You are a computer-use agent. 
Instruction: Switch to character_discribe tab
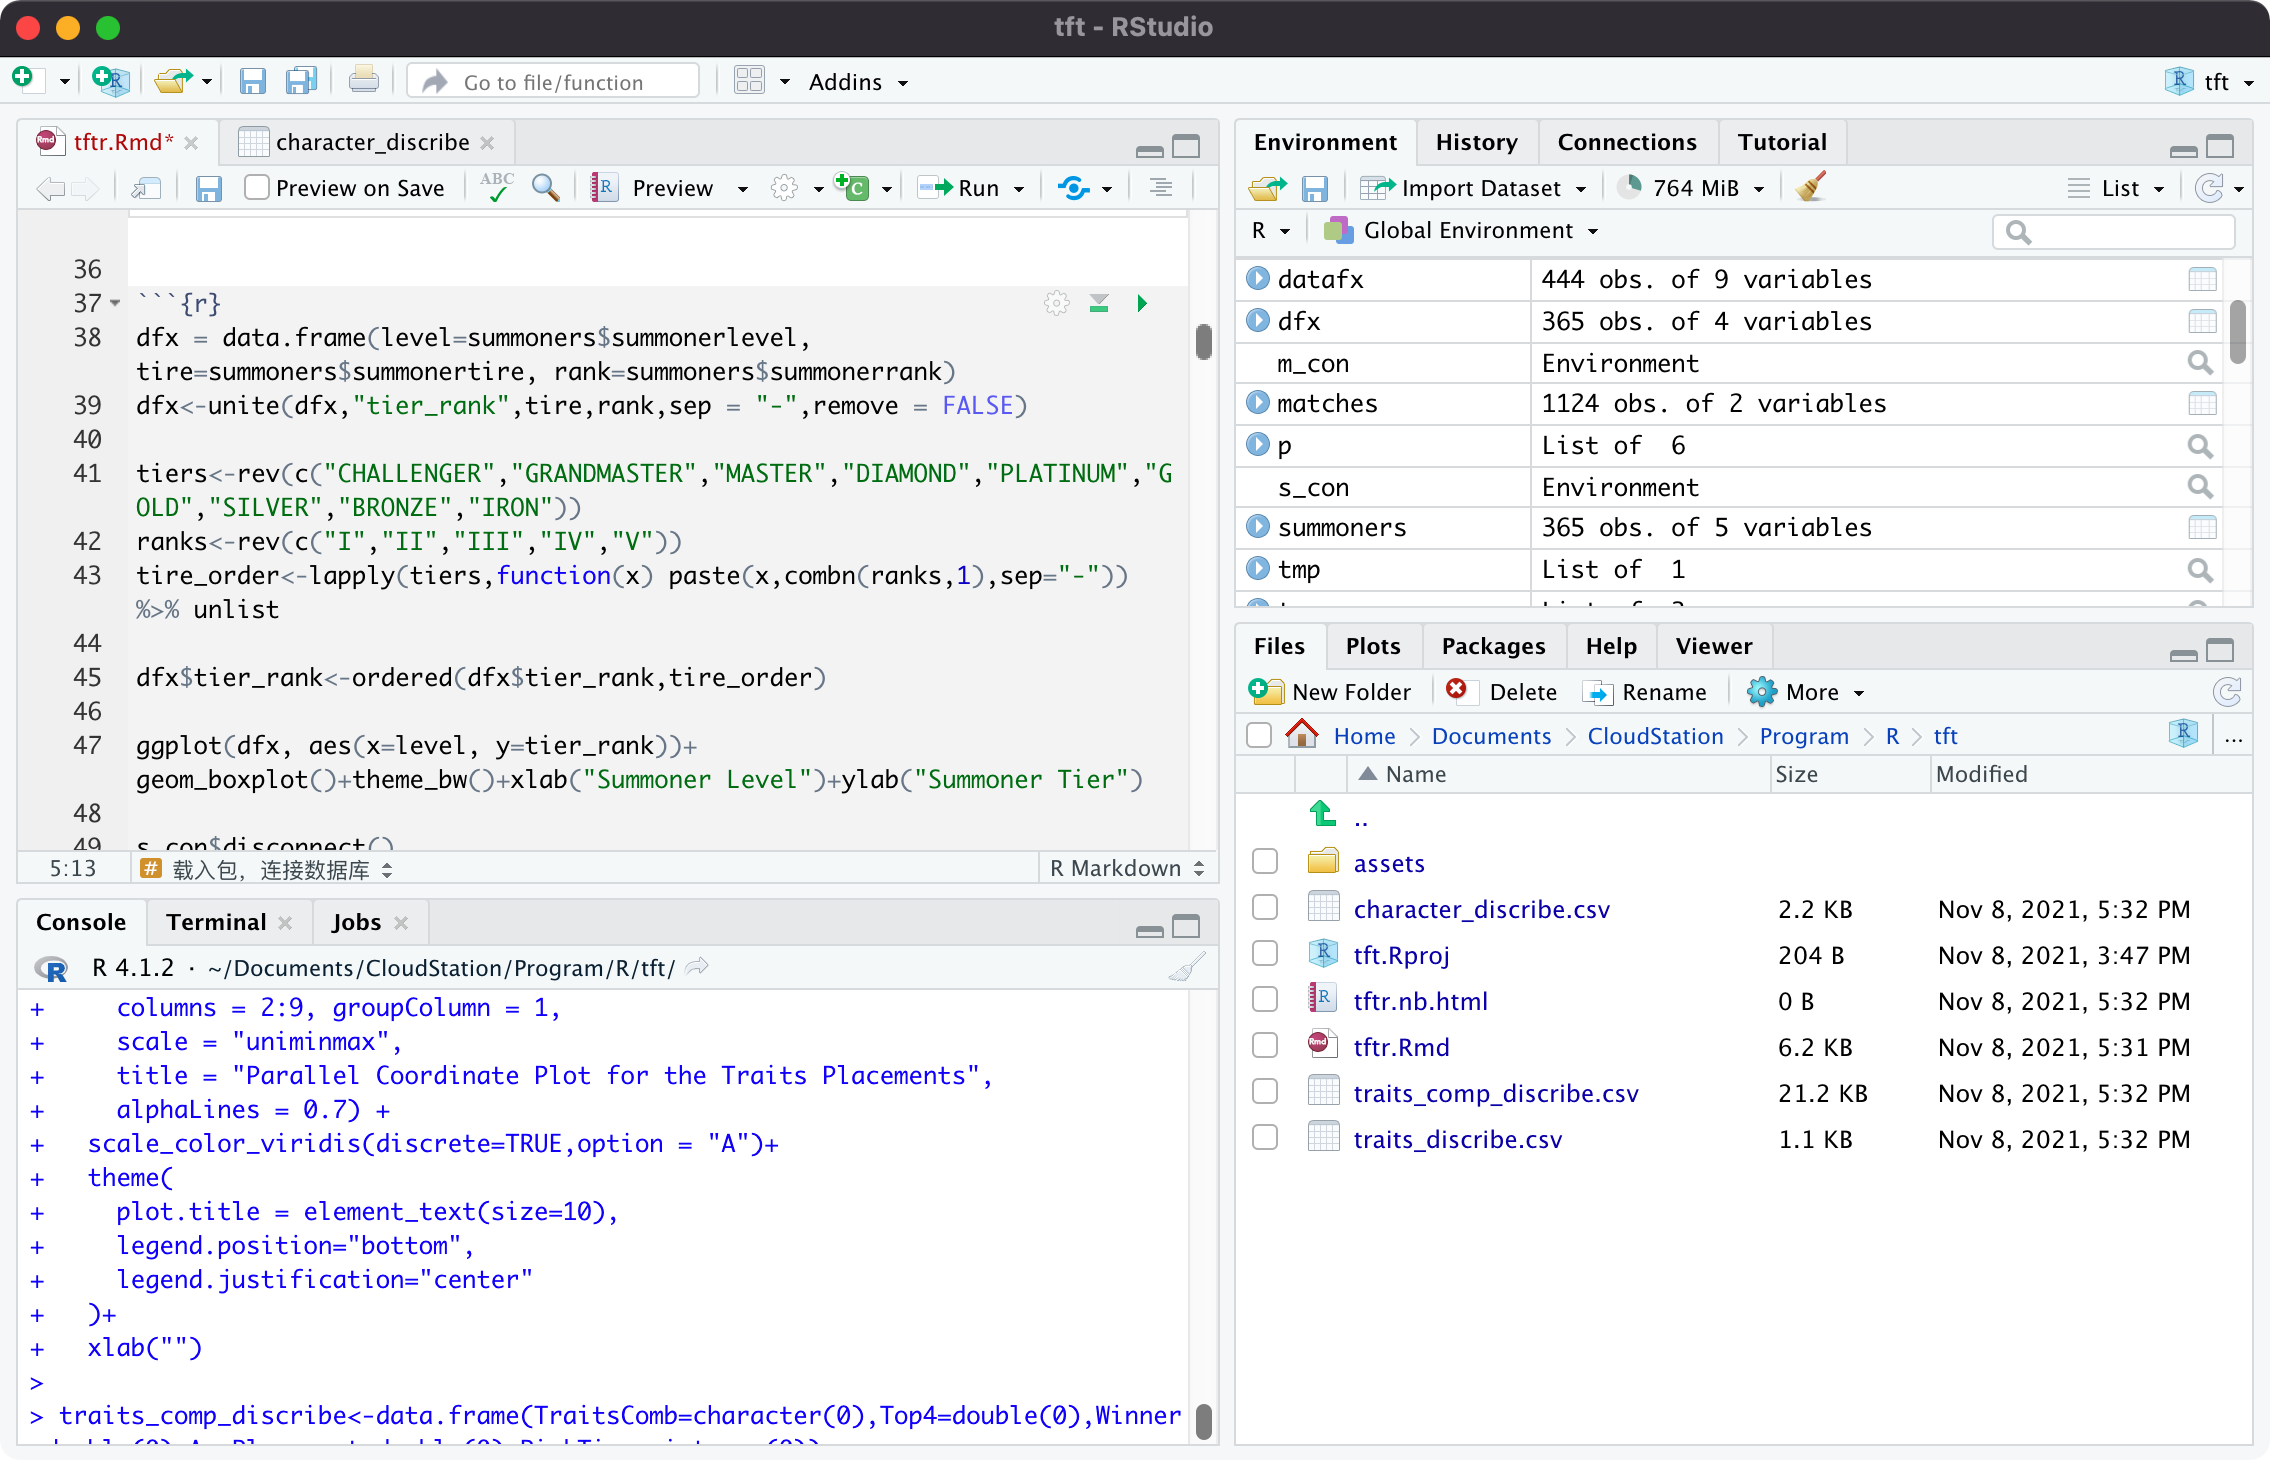coord(372,142)
